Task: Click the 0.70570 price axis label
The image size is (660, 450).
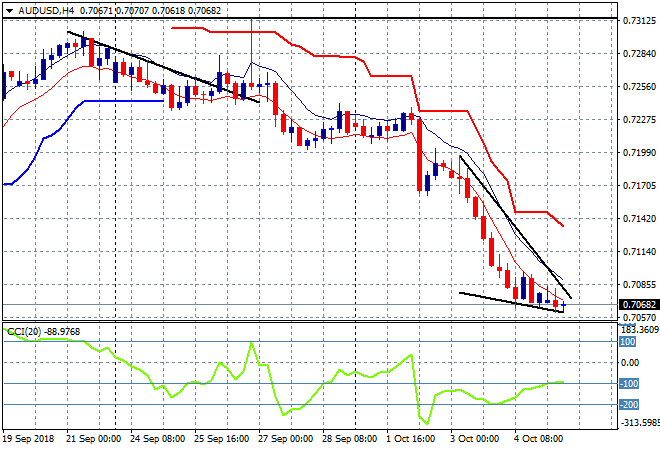Action: tap(639, 317)
